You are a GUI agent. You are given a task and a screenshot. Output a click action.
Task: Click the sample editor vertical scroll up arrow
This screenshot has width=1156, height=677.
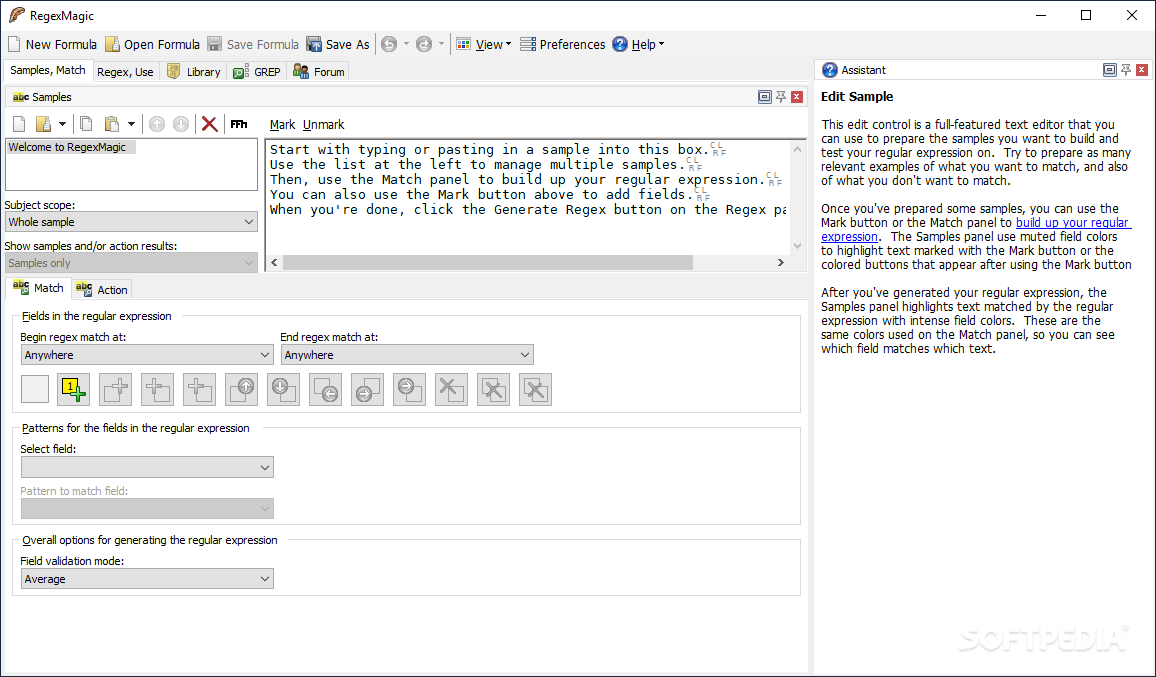[798, 149]
